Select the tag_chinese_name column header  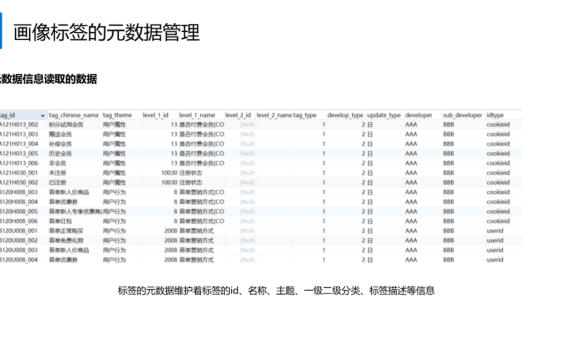(x=74, y=115)
